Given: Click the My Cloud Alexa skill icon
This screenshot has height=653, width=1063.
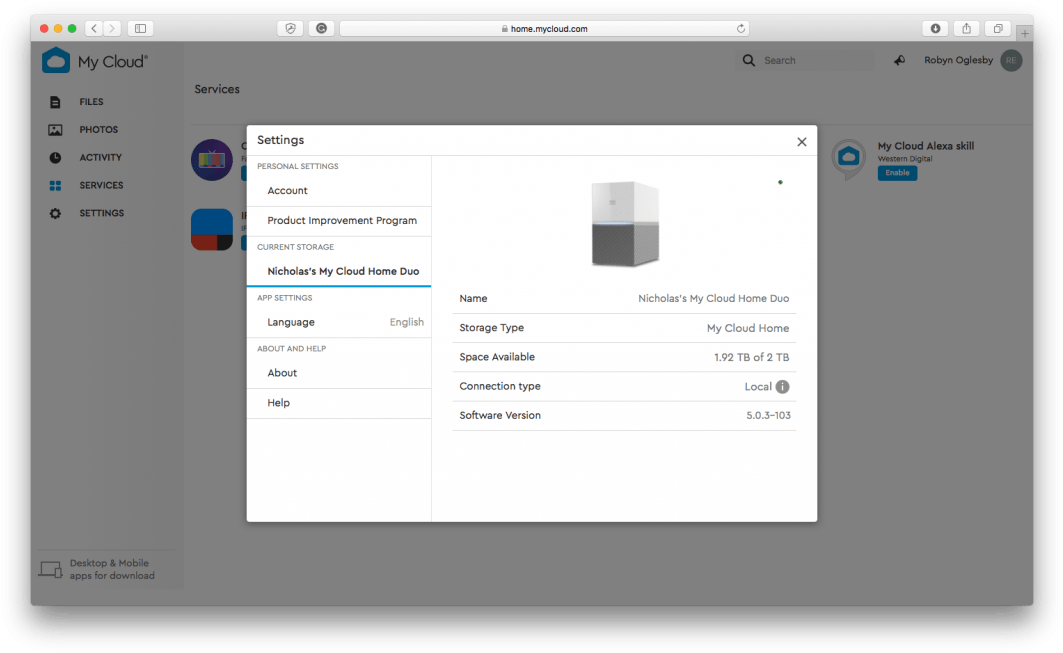Looking at the screenshot, I should (x=848, y=159).
